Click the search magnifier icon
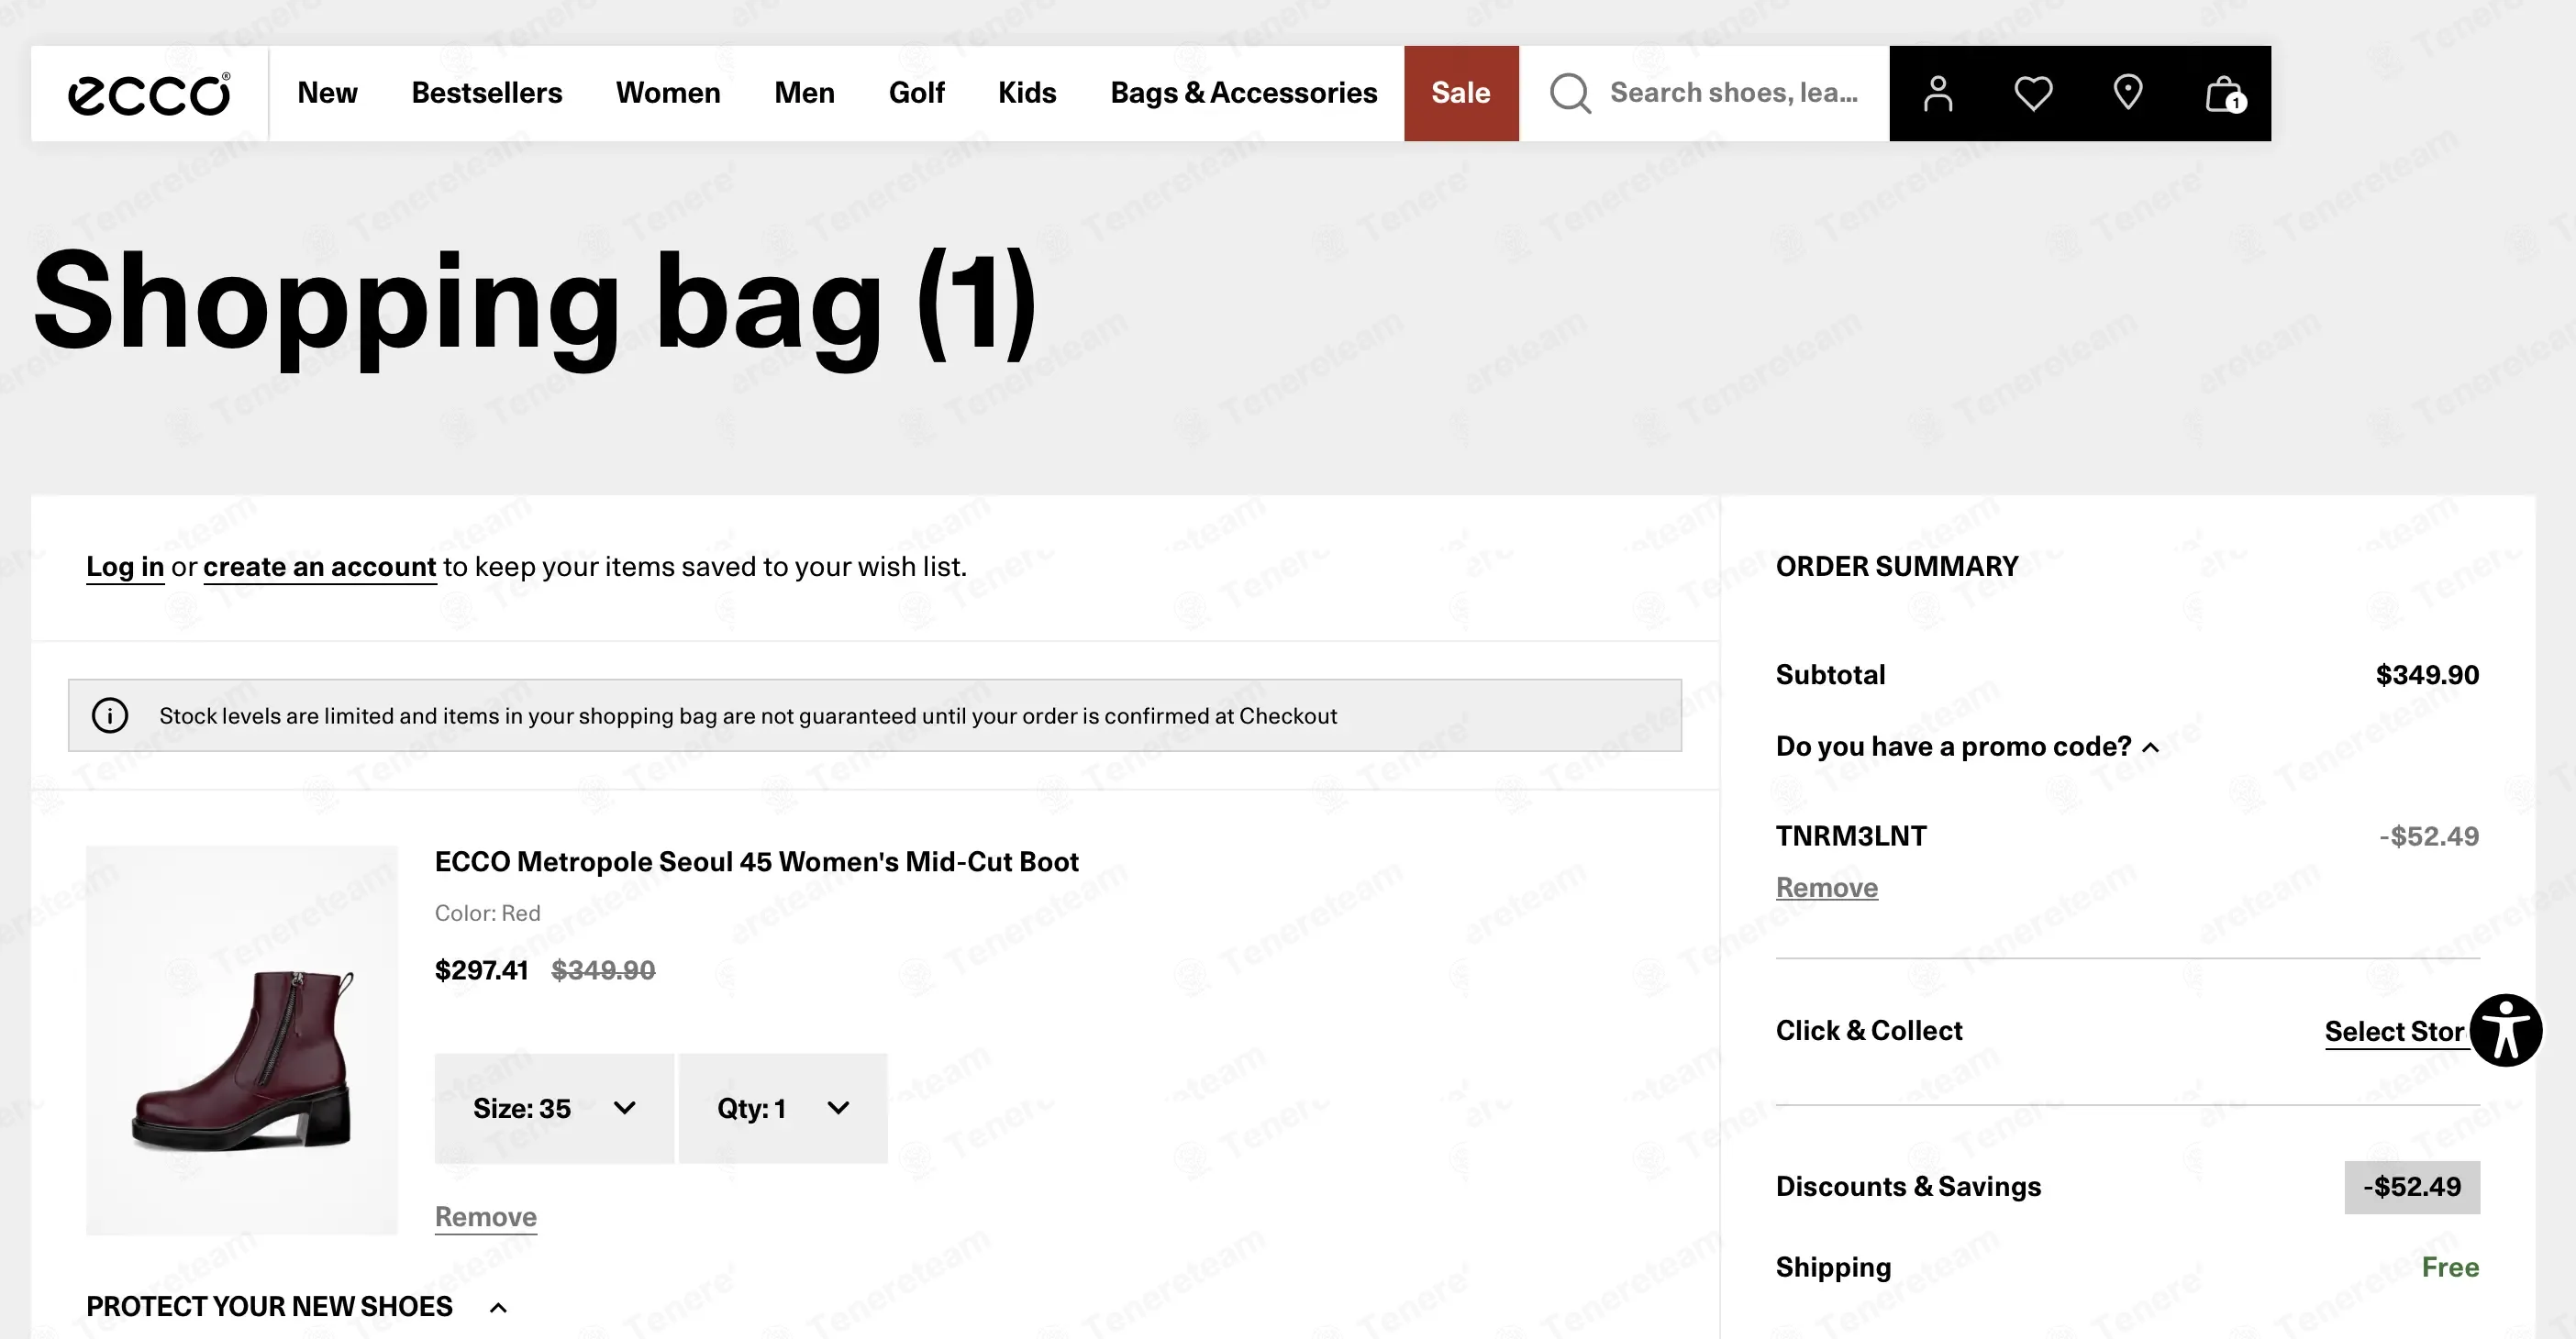 click(1569, 93)
